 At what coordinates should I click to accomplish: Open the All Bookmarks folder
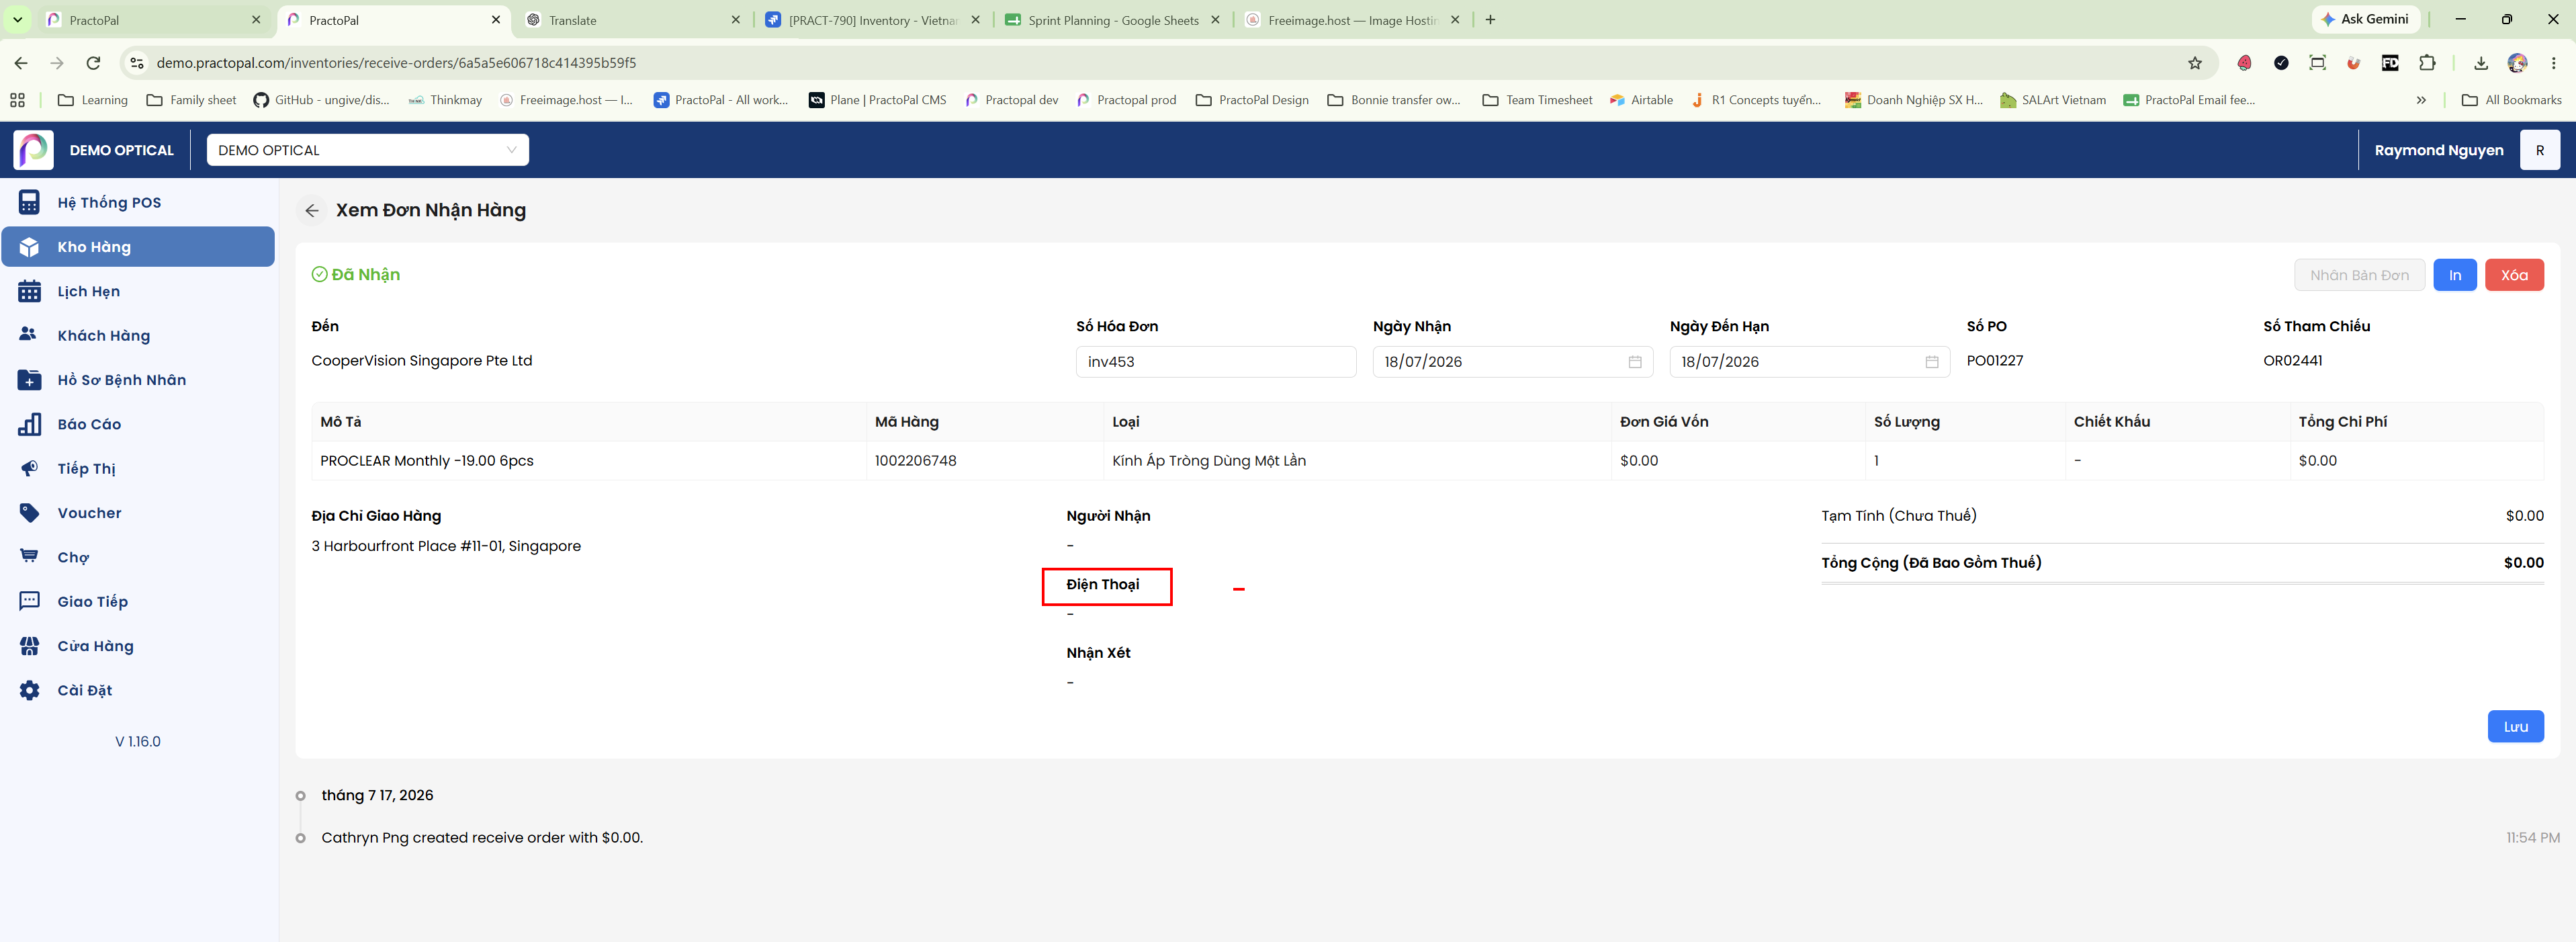click(2512, 100)
